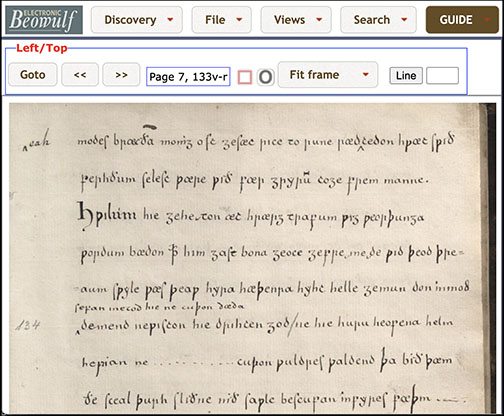Toggle the round O icon
Image resolution: width=504 pixels, height=416 pixels.
coord(266,77)
